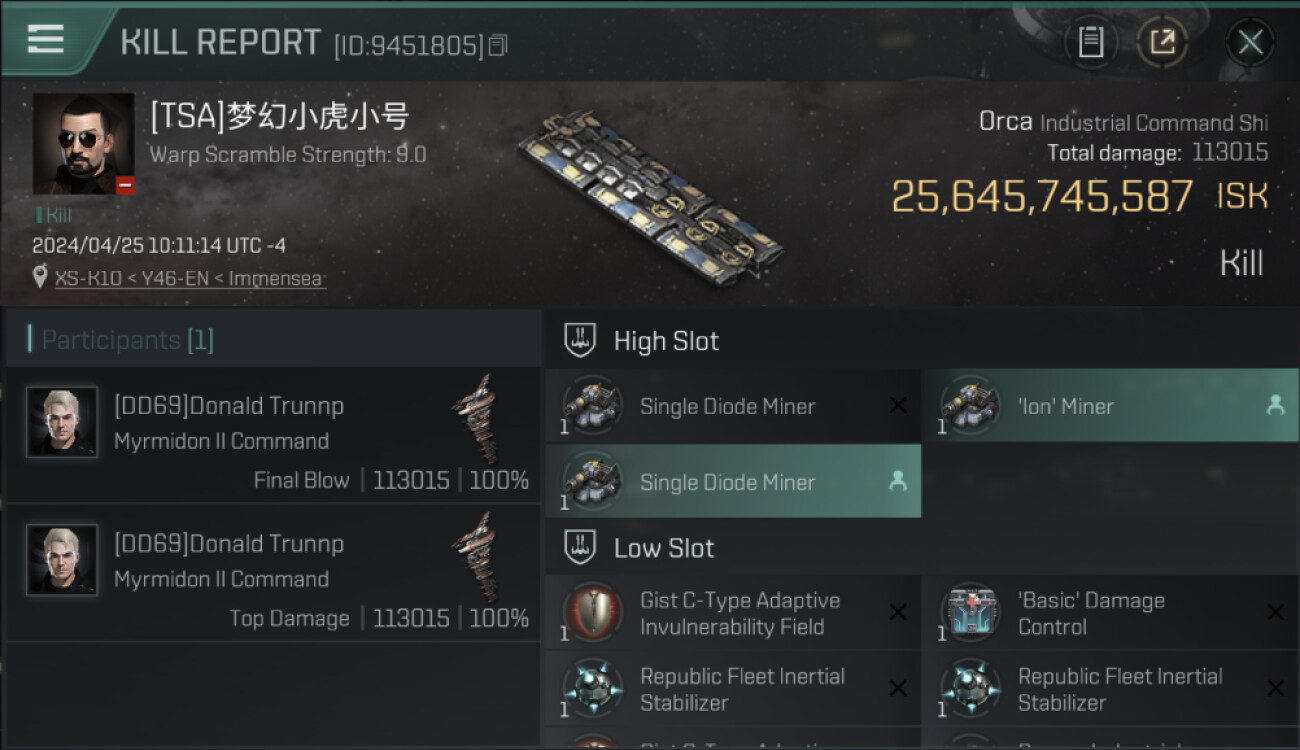Open the hamburger menu
Screen dimensions: 1300x750
click(46, 39)
